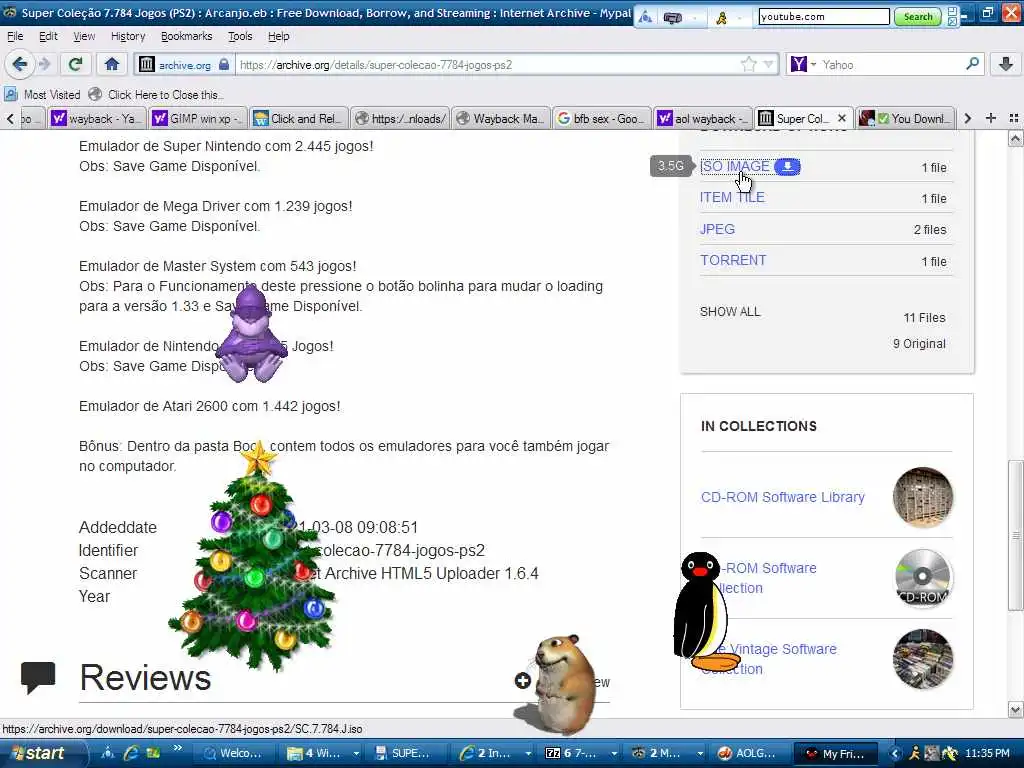Open the JPEG download option
The width and height of the screenshot is (1024, 768).
coord(717,229)
